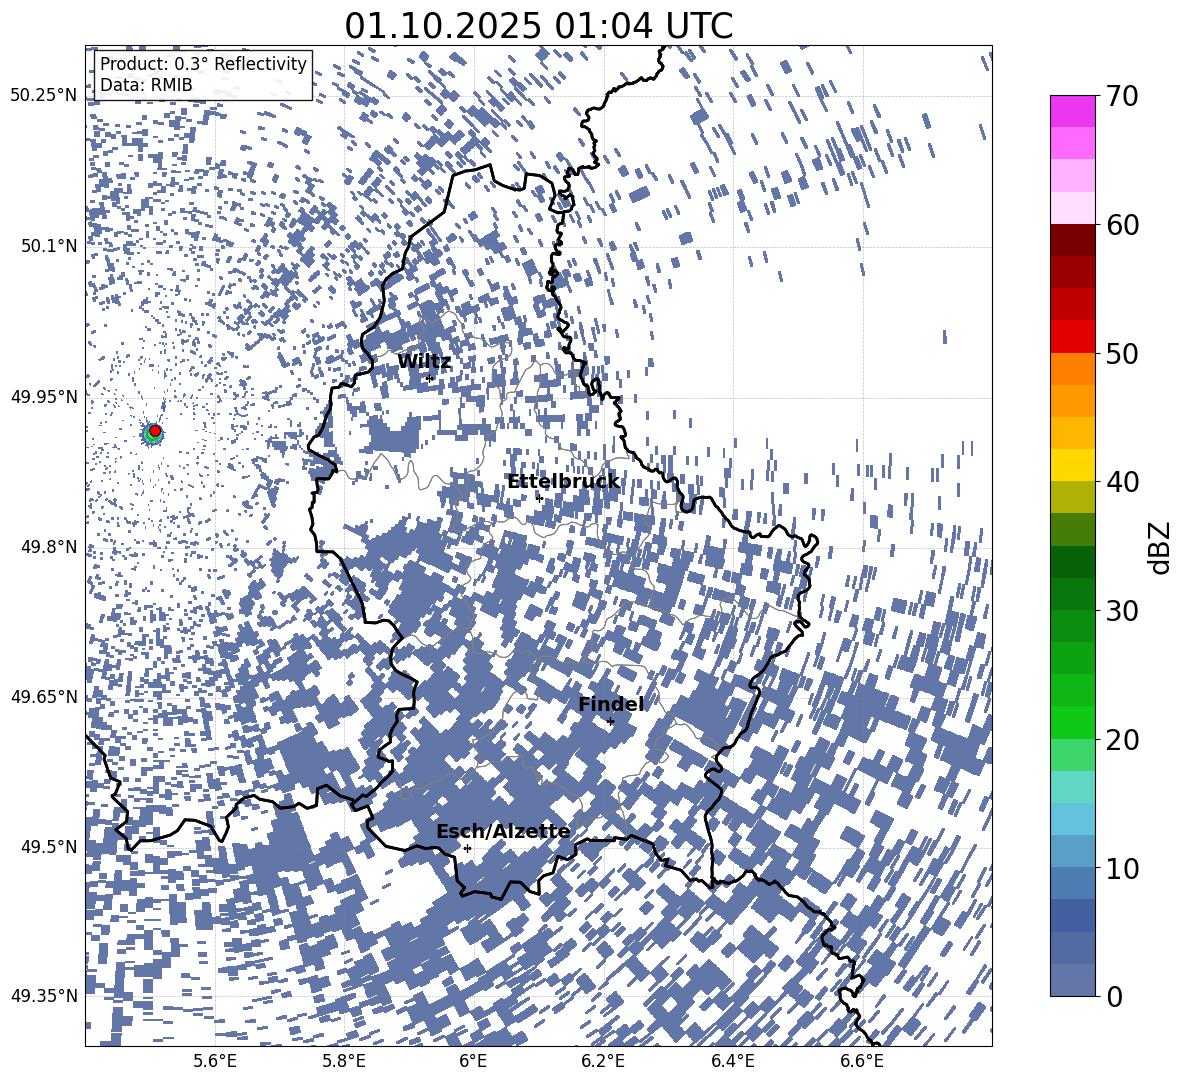Select the Findel city label
The width and height of the screenshot is (1184, 1081).
(x=611, y=704)
